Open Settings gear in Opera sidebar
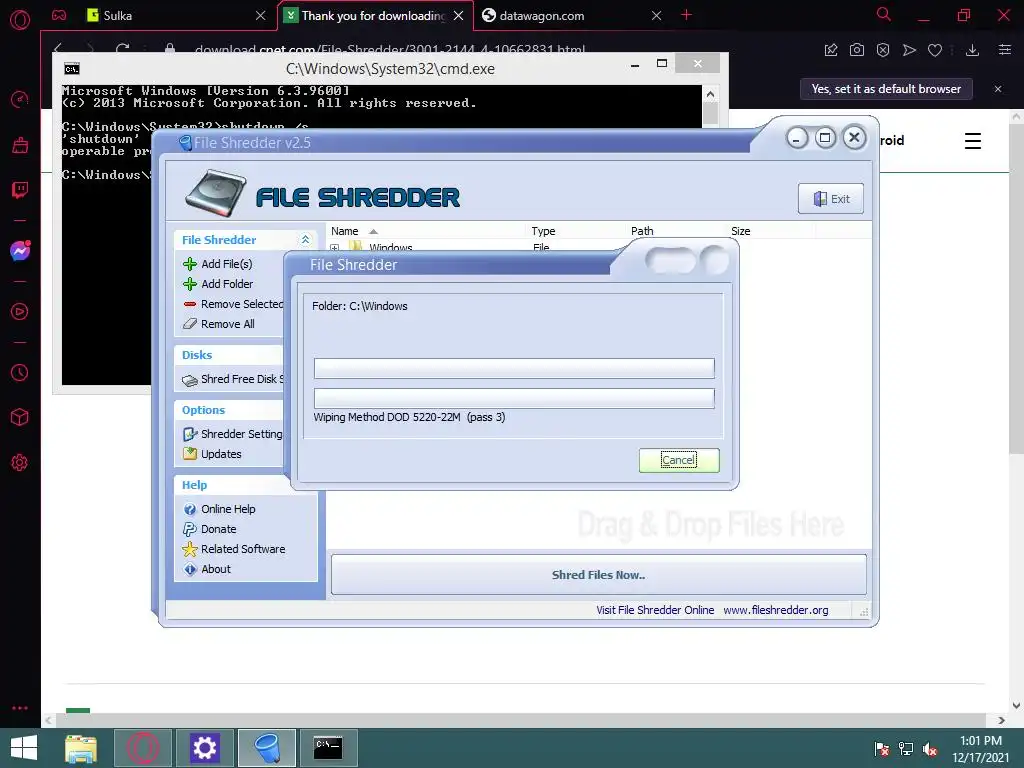This screenshot has width=1024, height=768. [20, 463]
